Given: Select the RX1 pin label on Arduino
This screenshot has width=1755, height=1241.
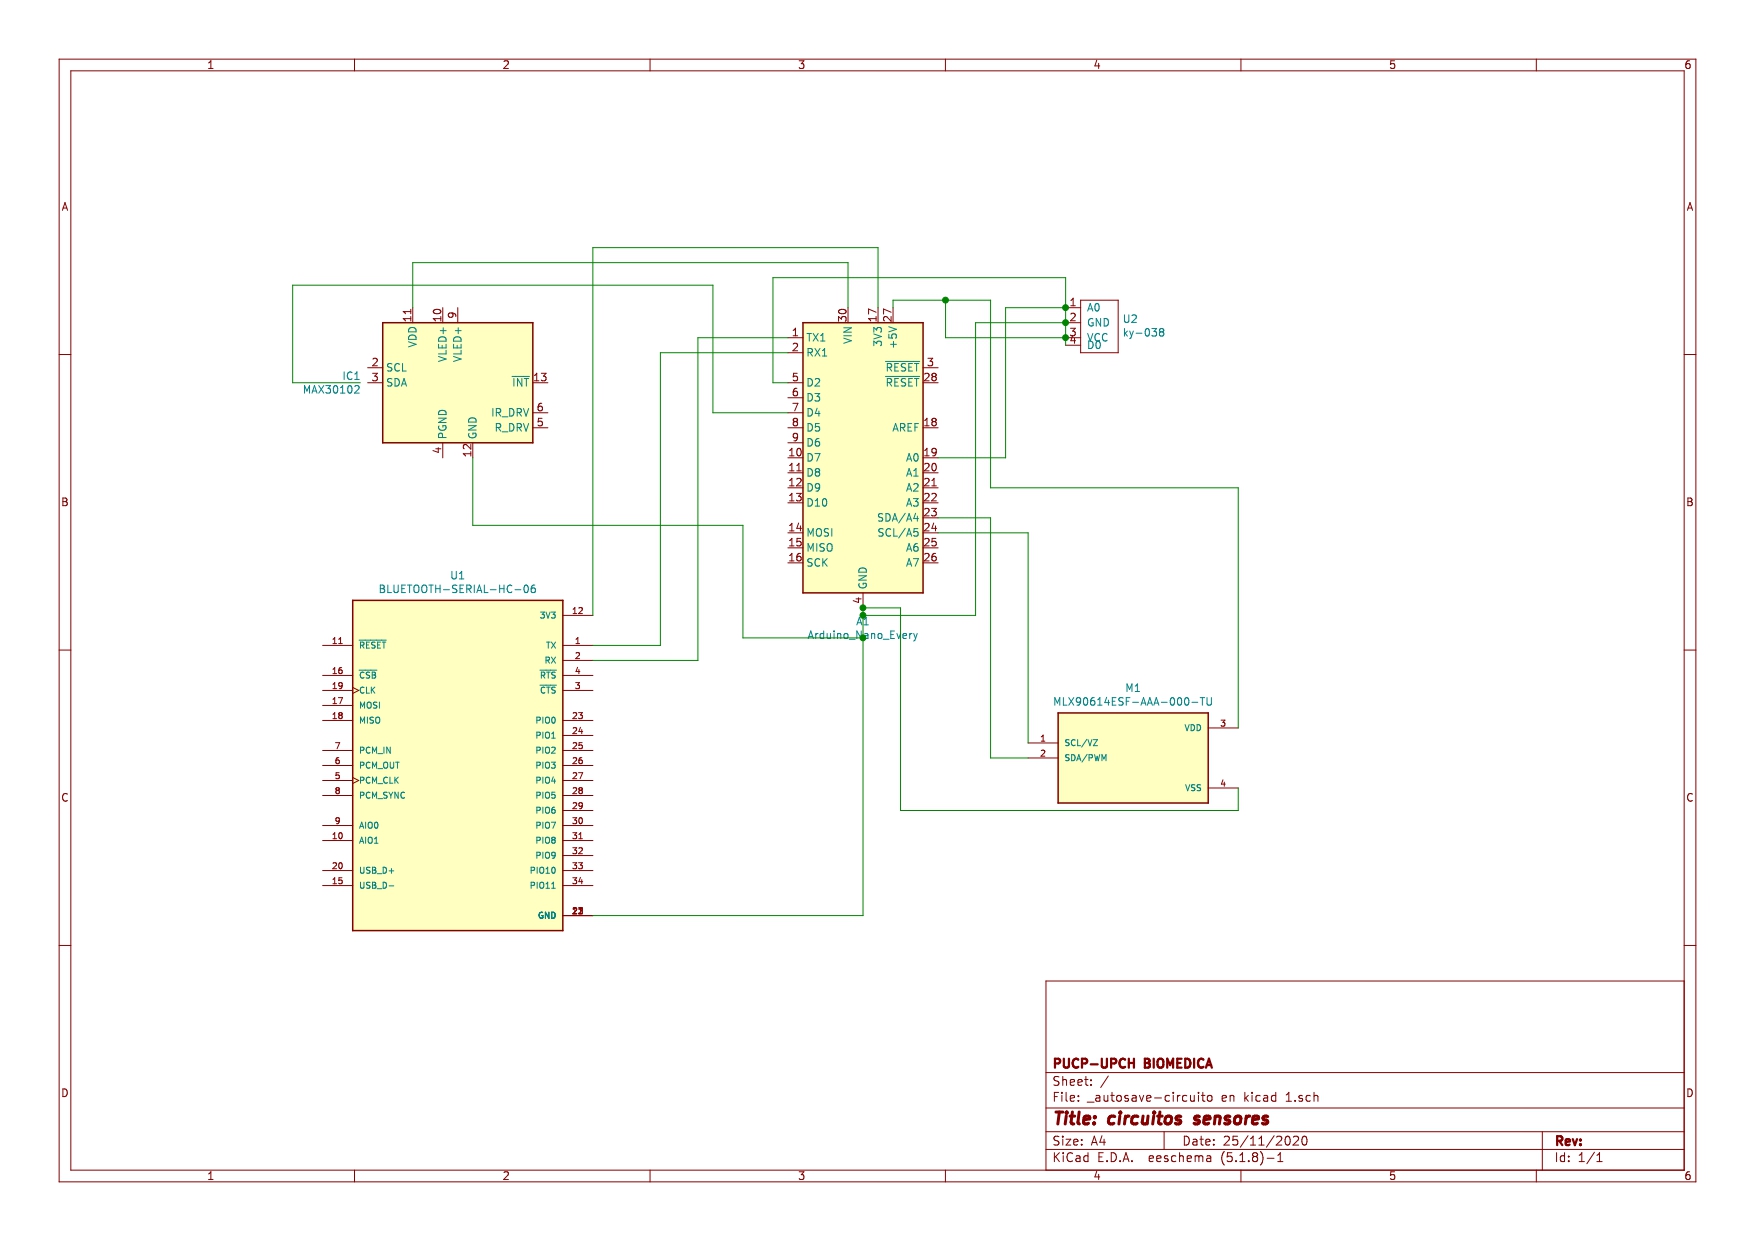Looking at the screenshot, I should coord(817,353).
